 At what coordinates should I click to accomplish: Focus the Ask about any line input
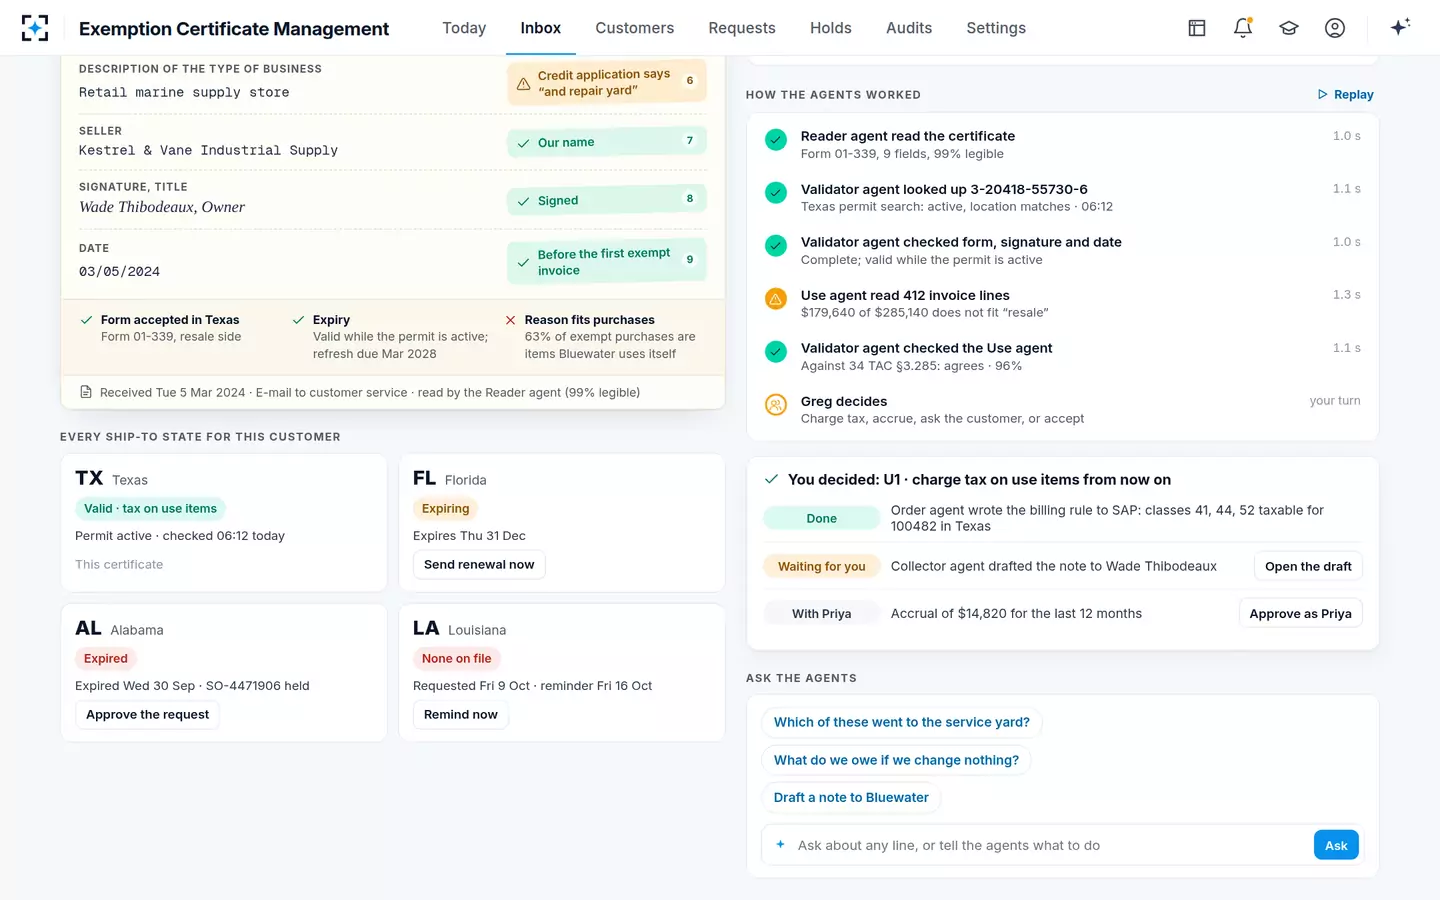[x=1050, y=845]
